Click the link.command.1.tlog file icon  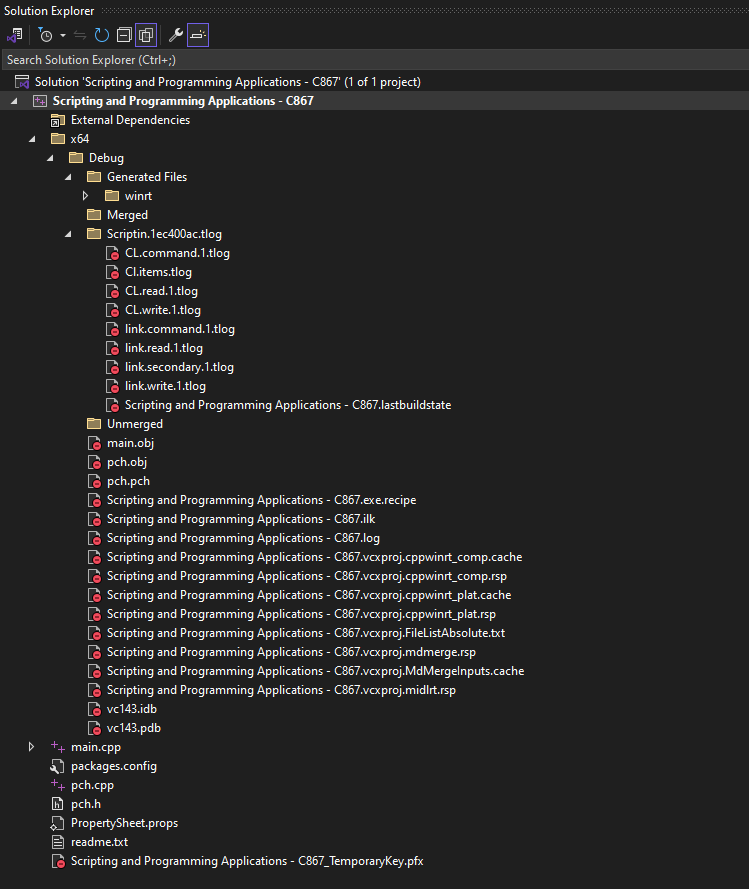pyautogui.click(x=113, y=329)
